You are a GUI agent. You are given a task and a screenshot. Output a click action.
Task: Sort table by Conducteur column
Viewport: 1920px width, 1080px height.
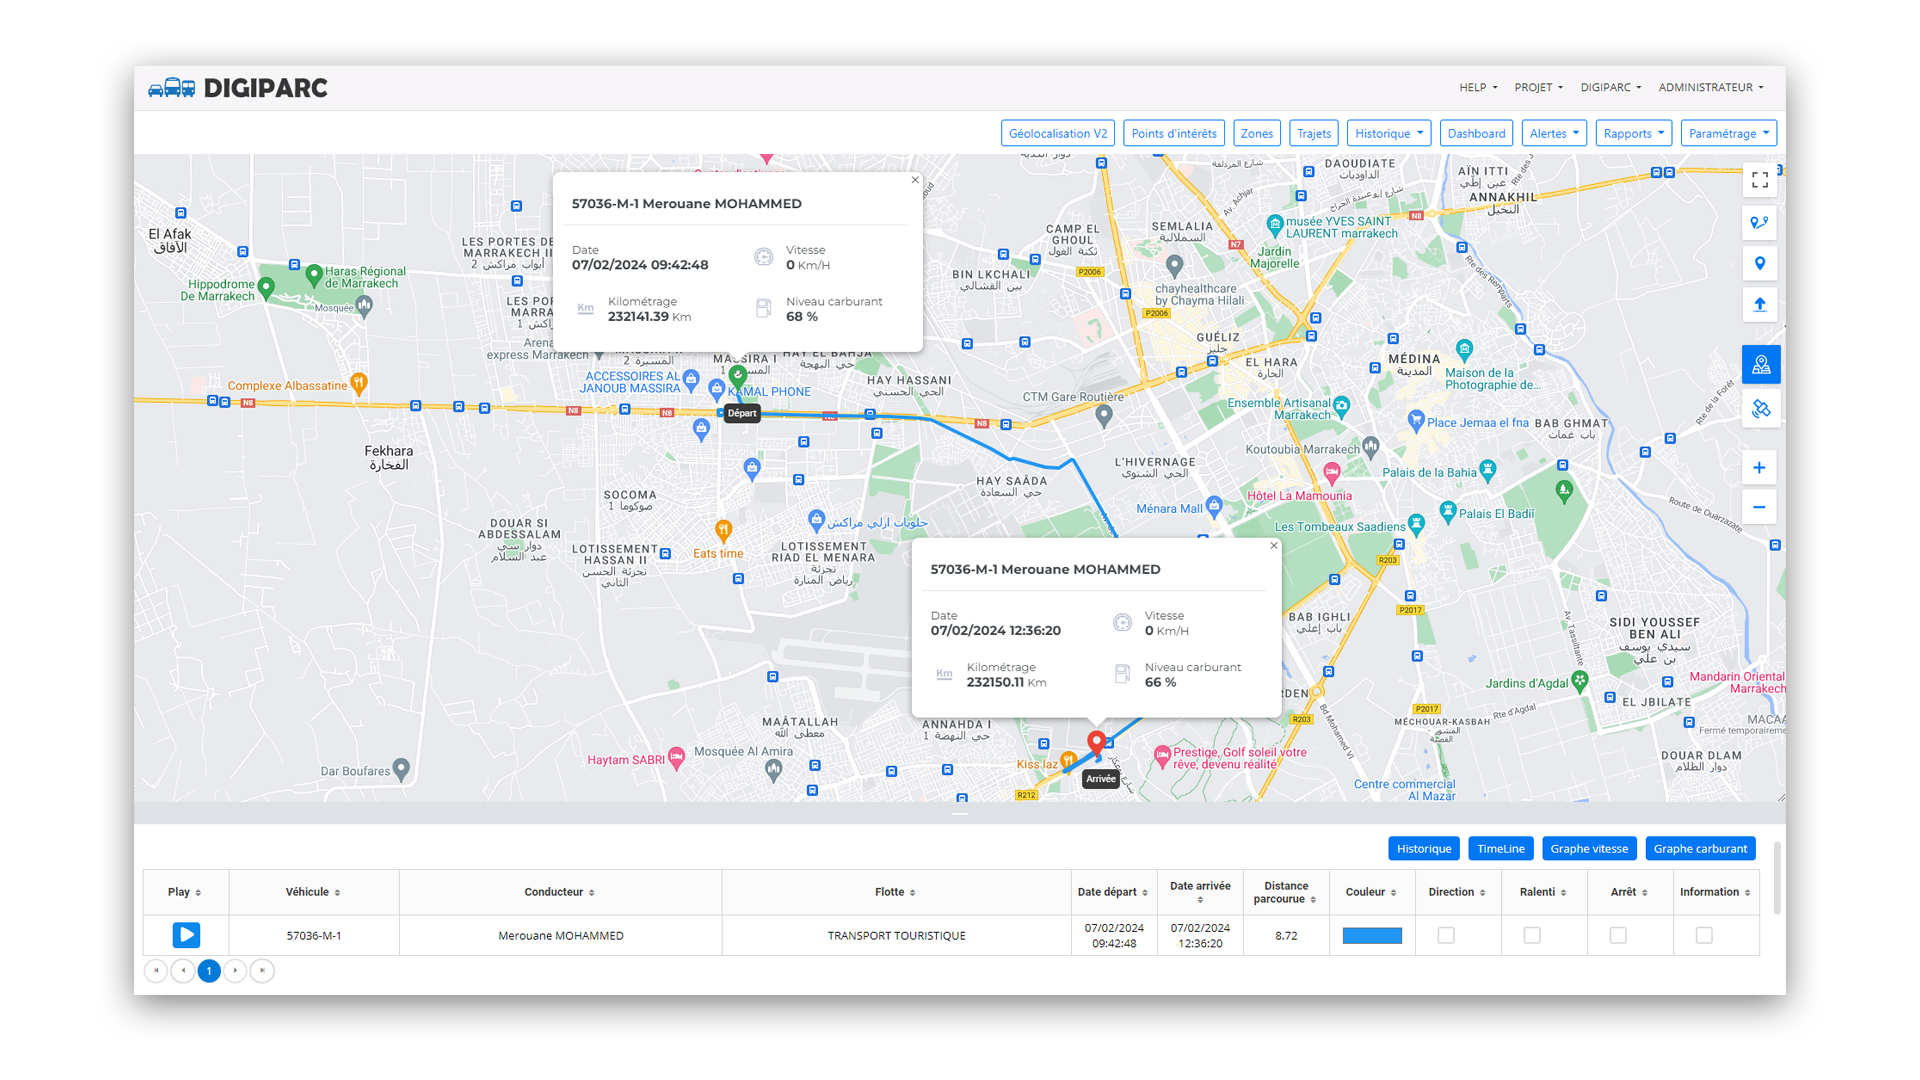click(x=560, y=892)
